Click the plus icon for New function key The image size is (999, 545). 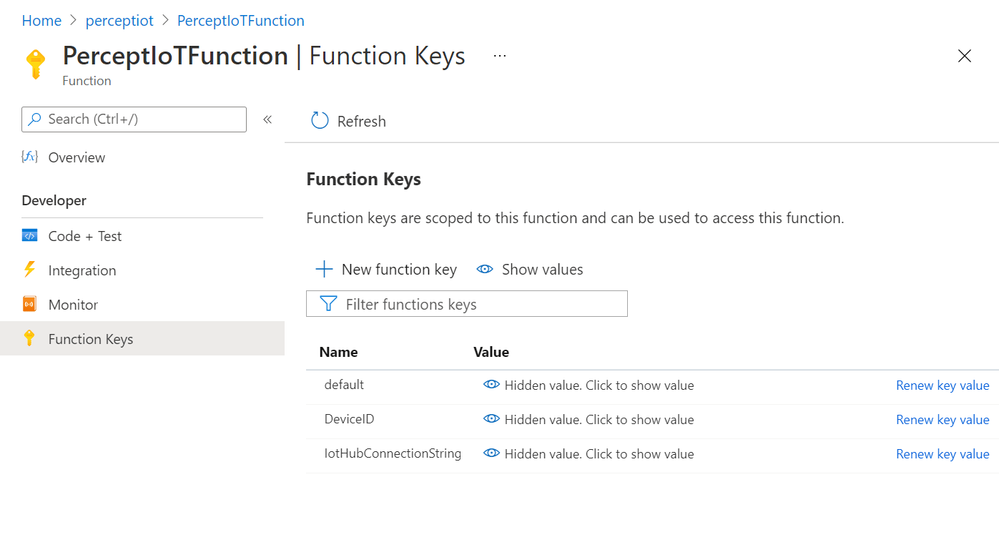click(324, 269)
